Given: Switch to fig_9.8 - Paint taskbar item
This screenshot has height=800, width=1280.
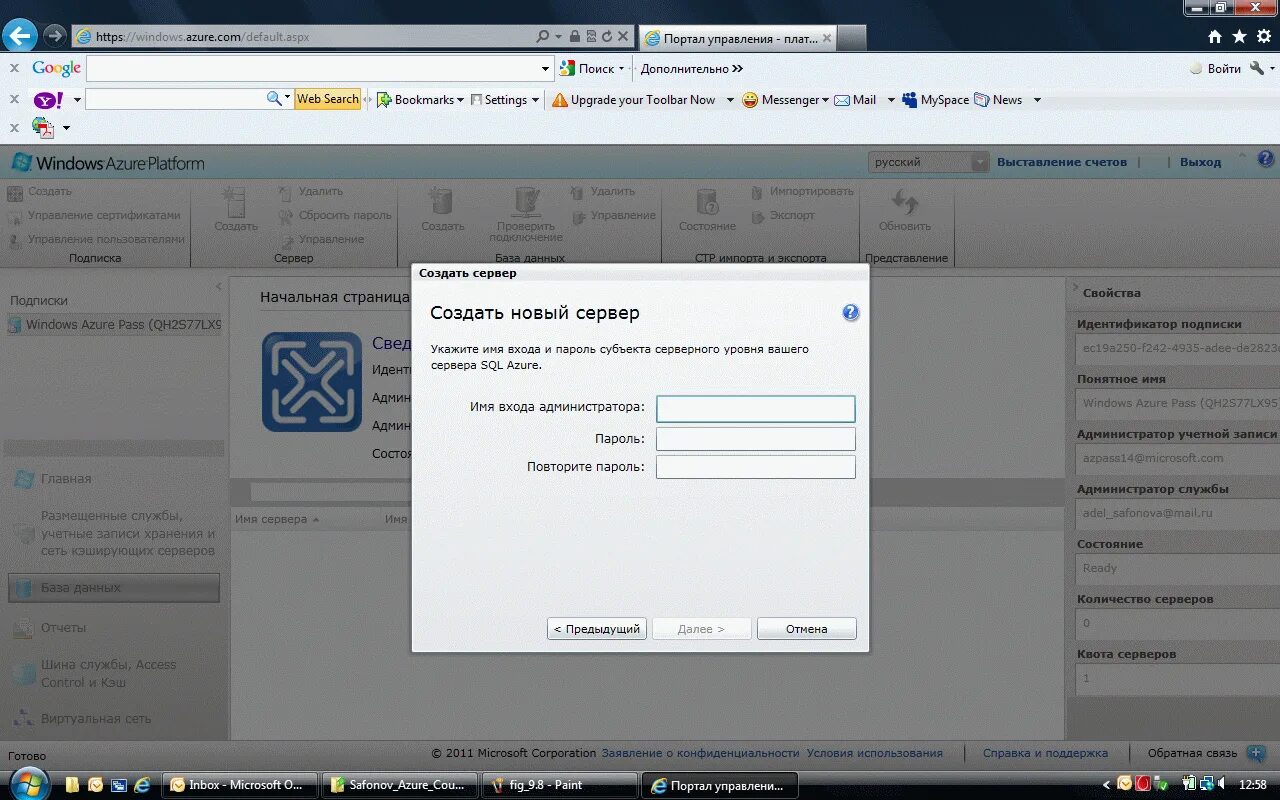Looking at the screenshot, I should (x=560, y=785).
